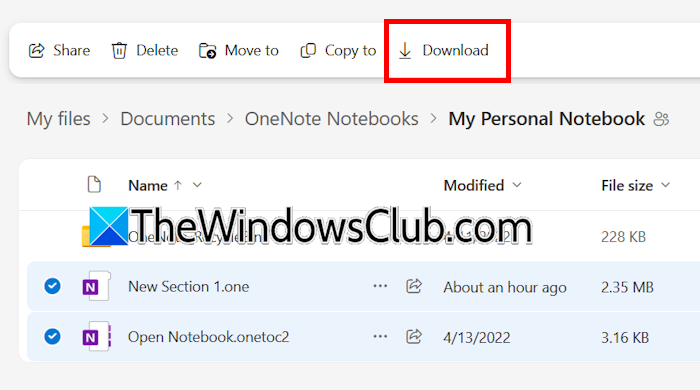The image size is (700, 390).
Task: Click the Share button in the toolbar
Action: click(59, 50)
